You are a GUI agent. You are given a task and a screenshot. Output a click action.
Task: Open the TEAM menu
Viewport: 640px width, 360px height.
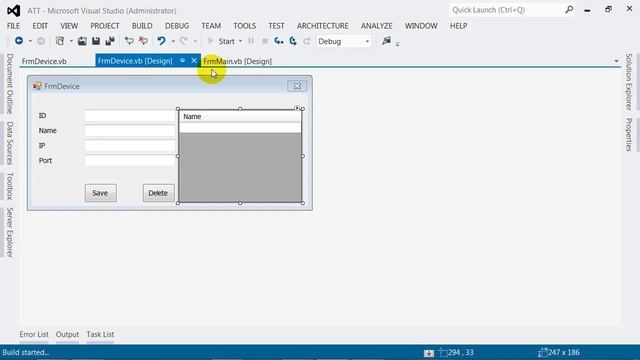[211, 26]
